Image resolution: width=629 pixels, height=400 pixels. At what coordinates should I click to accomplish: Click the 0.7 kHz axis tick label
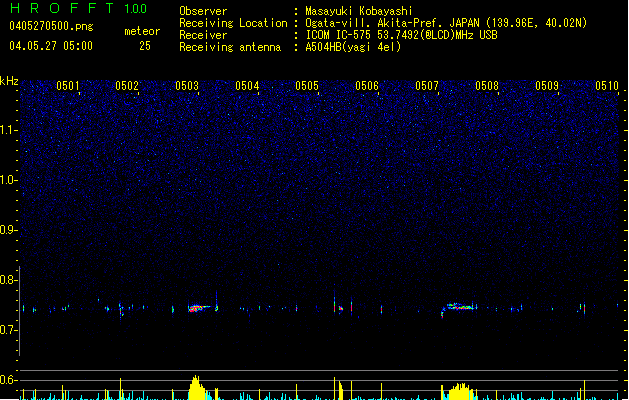(8, 330)
